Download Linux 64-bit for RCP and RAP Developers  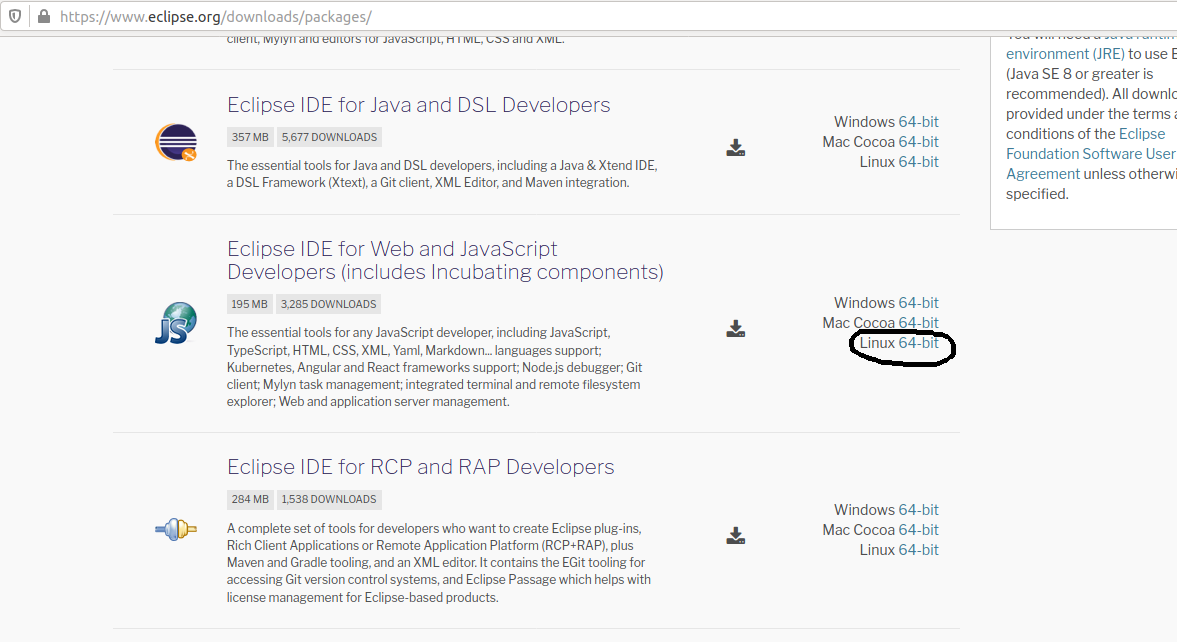pos(918,550)
